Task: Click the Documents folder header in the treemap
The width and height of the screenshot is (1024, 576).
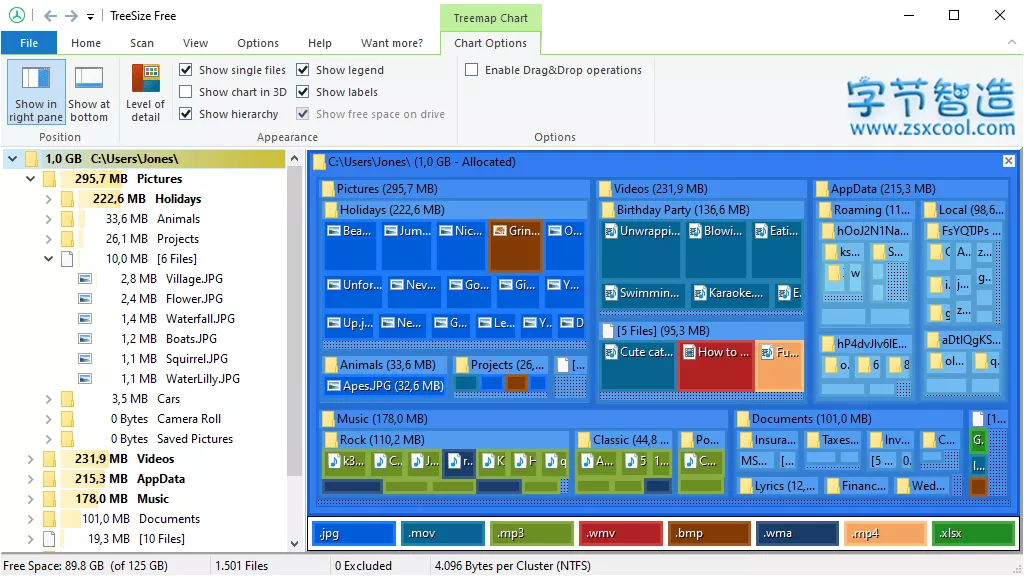Action: pyautogui.click(x=849, y=419)
